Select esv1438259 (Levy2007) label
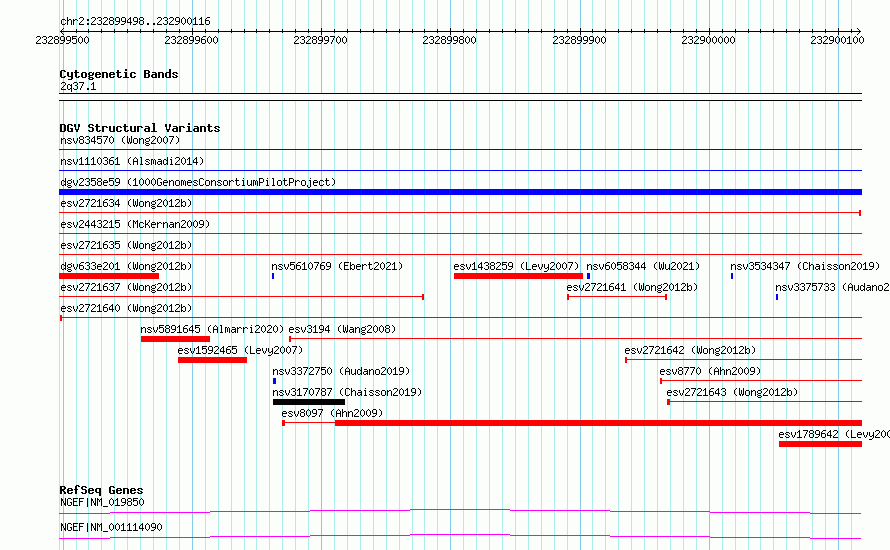Image resolution: width=890 pixels, height=550 pixels. (516, 266)
